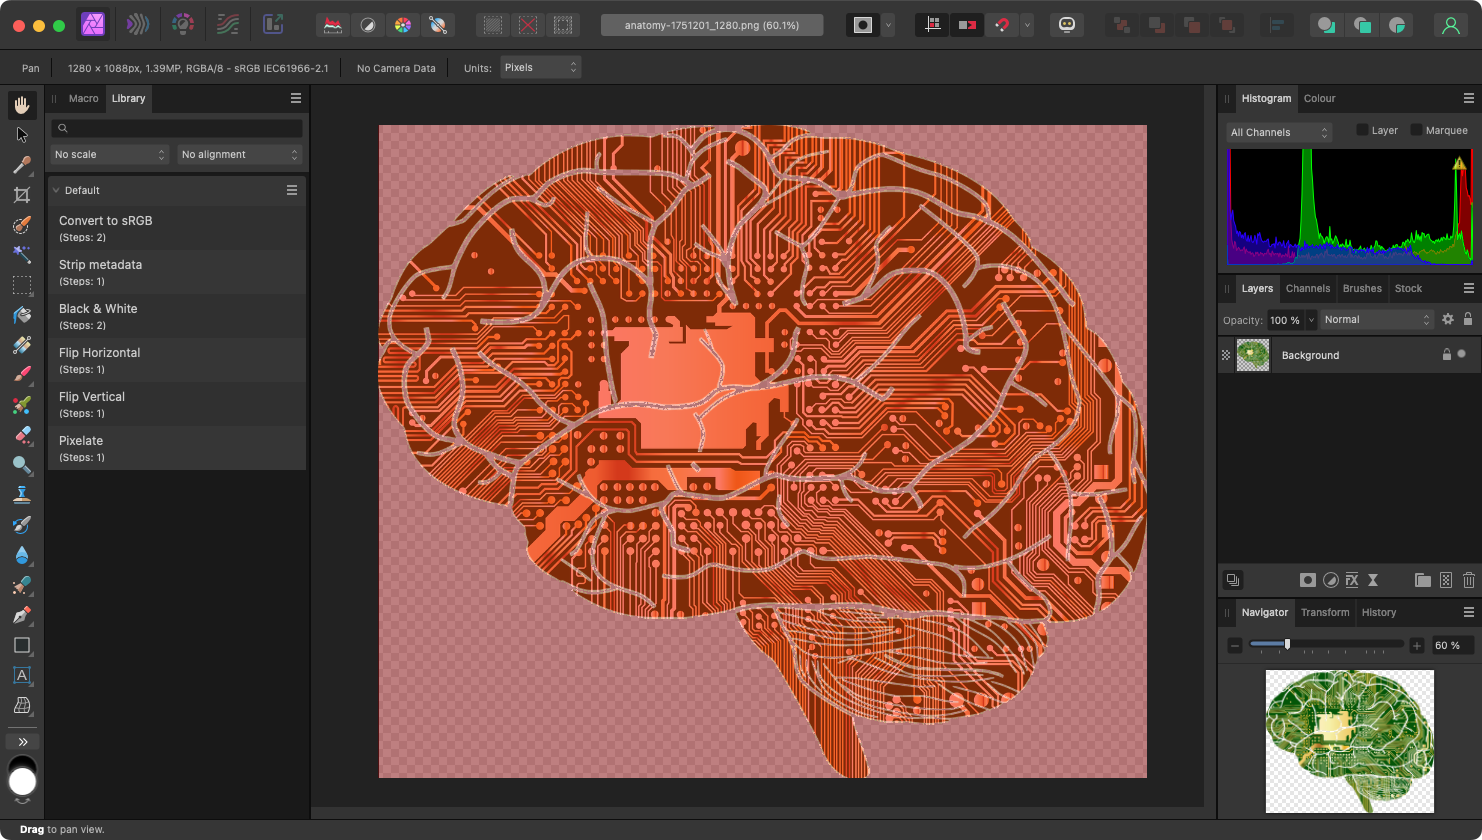The width and height of the screenshot is (1482, 840).
Task: Select the Rectangular Marquee tool
Action: [x=22, y=285]
